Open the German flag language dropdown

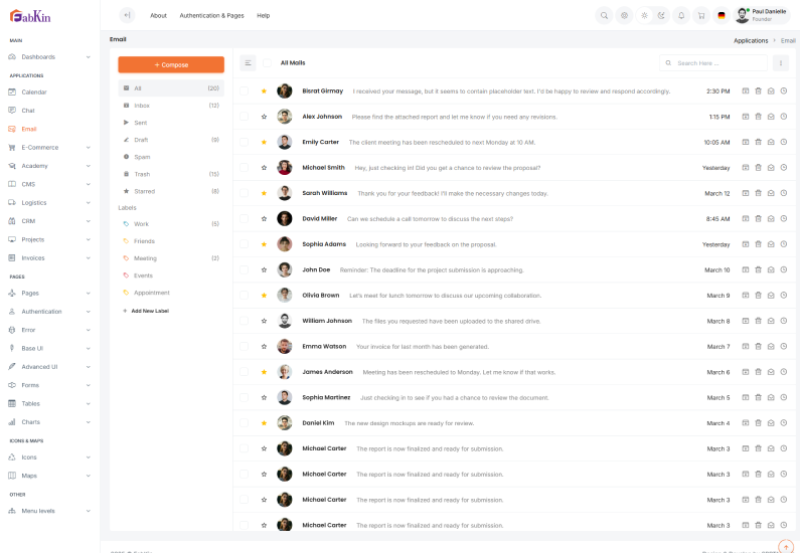click(x=721, y=15)
